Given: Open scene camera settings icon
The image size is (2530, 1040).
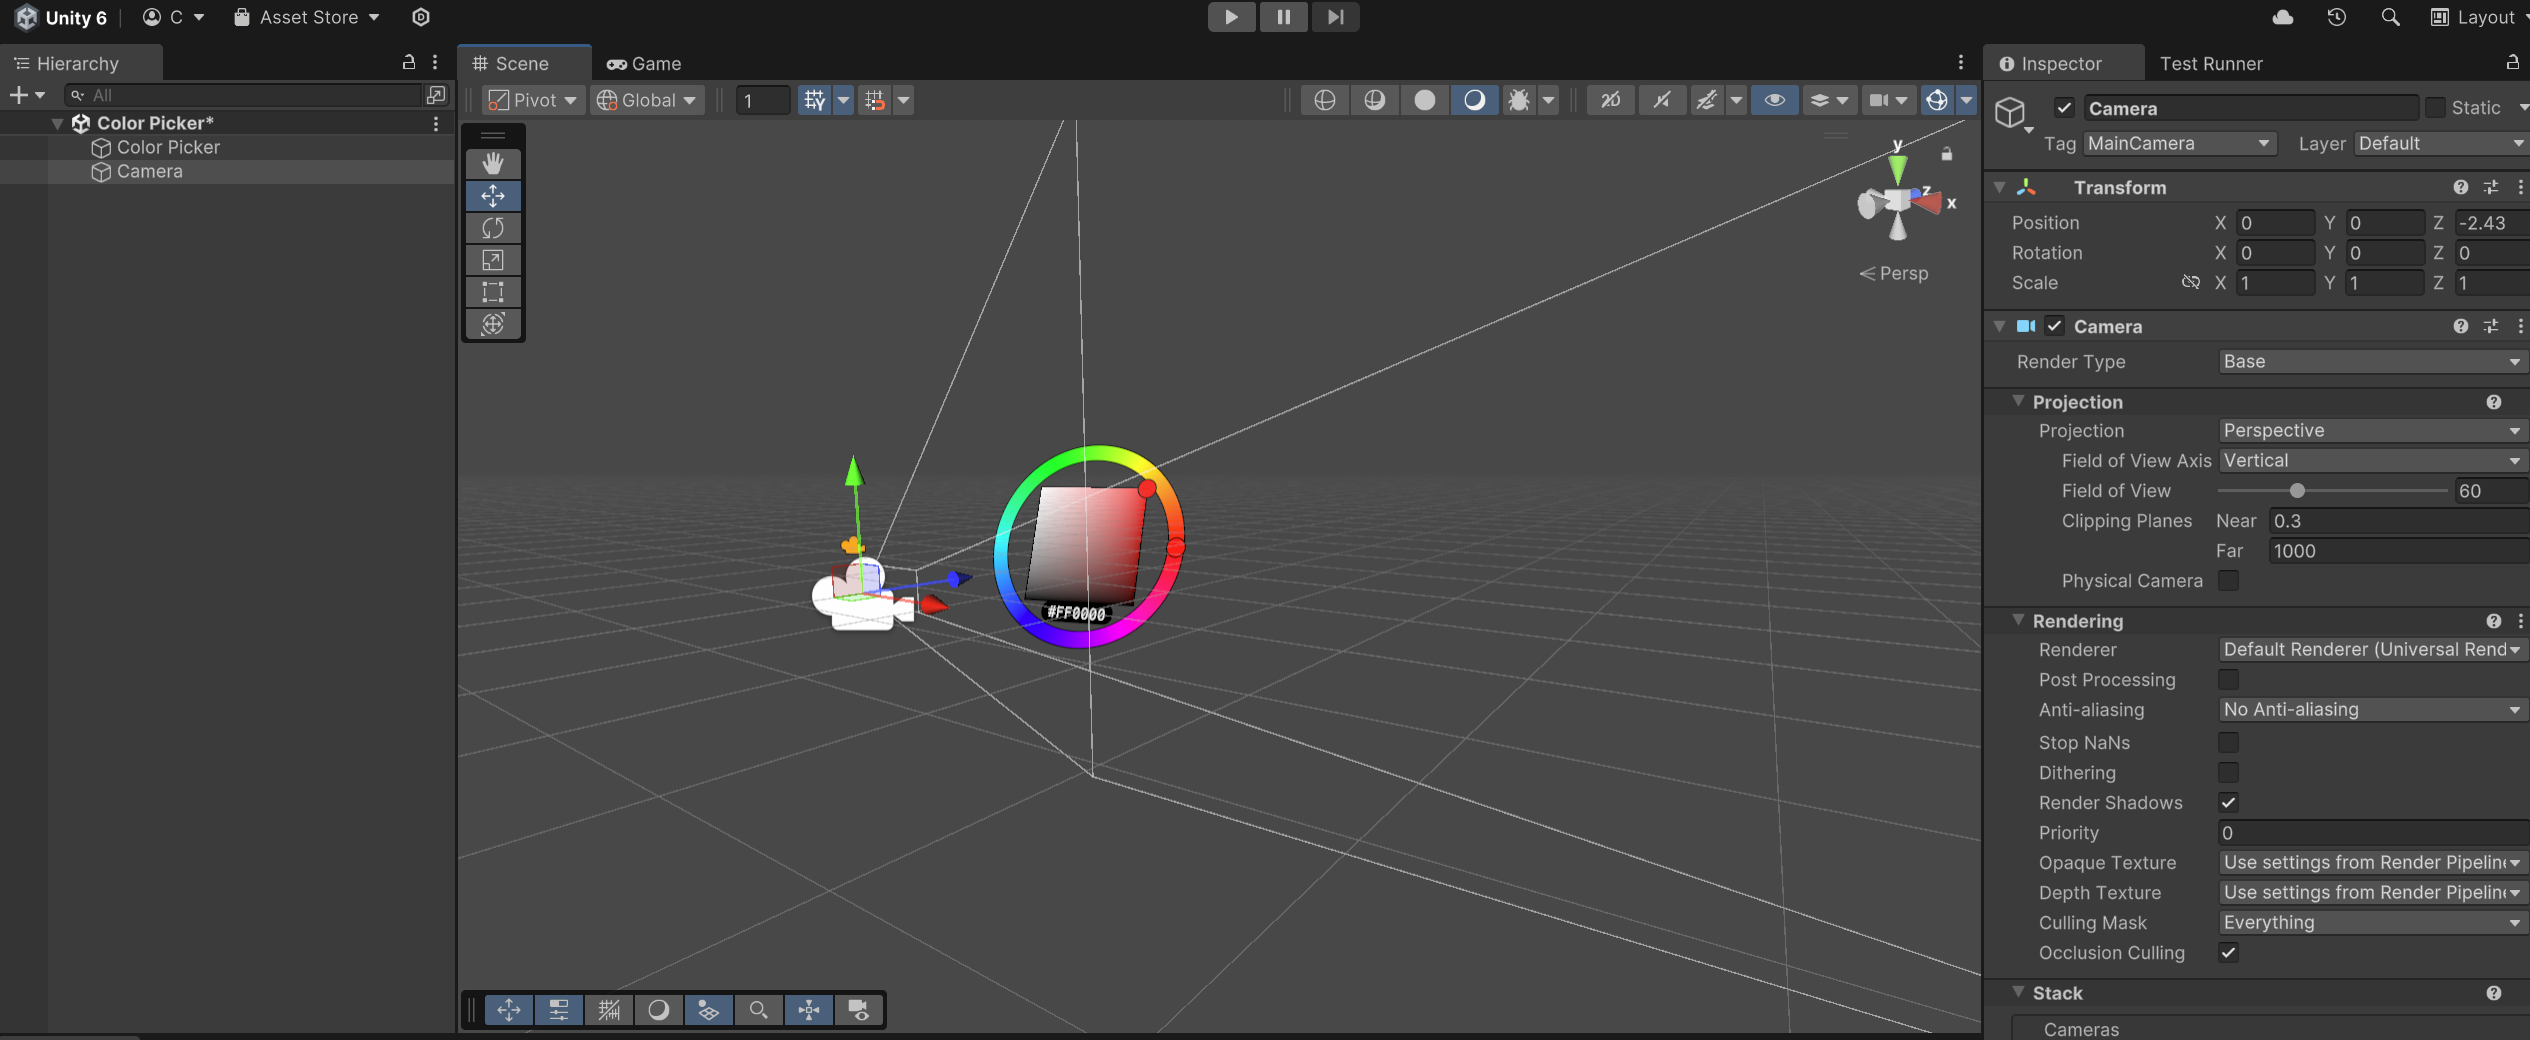Looking at the screenshot, I should tap(1880, 100).
